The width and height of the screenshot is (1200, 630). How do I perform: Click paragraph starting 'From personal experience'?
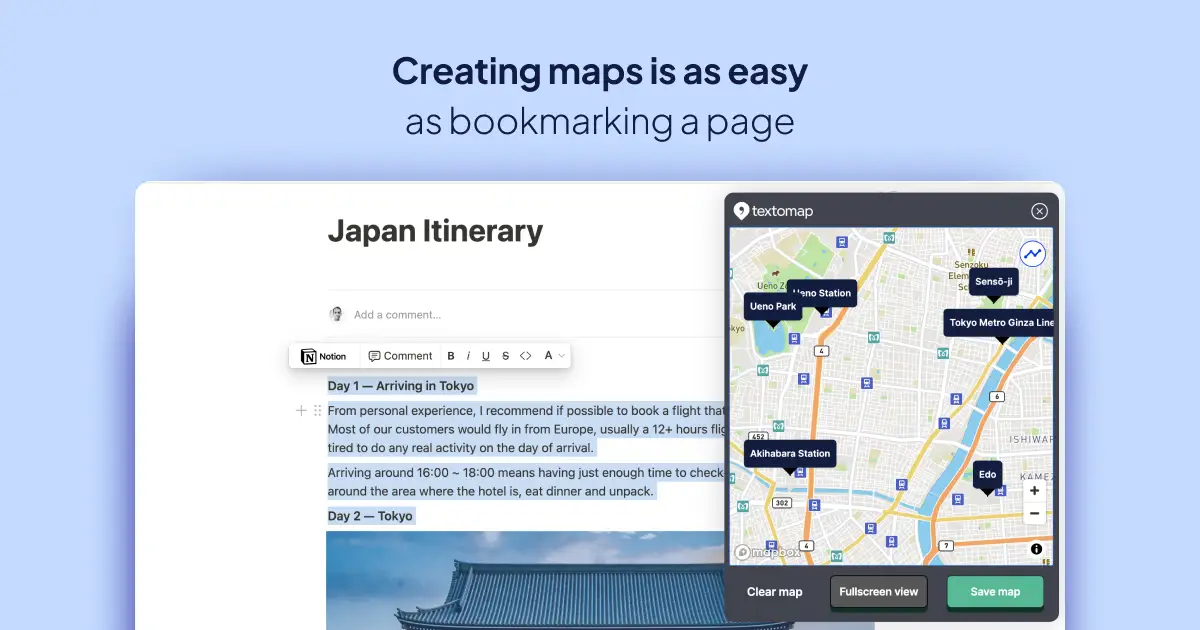click(526, 429)
